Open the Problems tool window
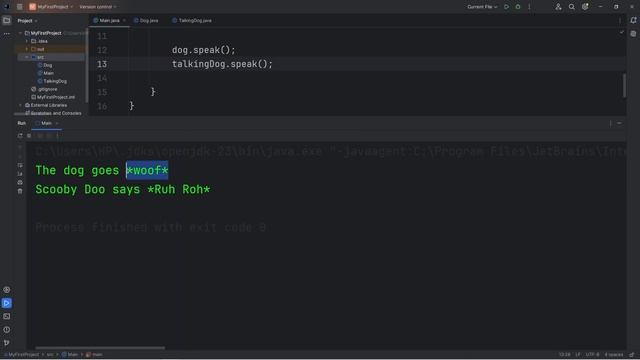Screen dimensions: 640x360 (x=7, y=330)
